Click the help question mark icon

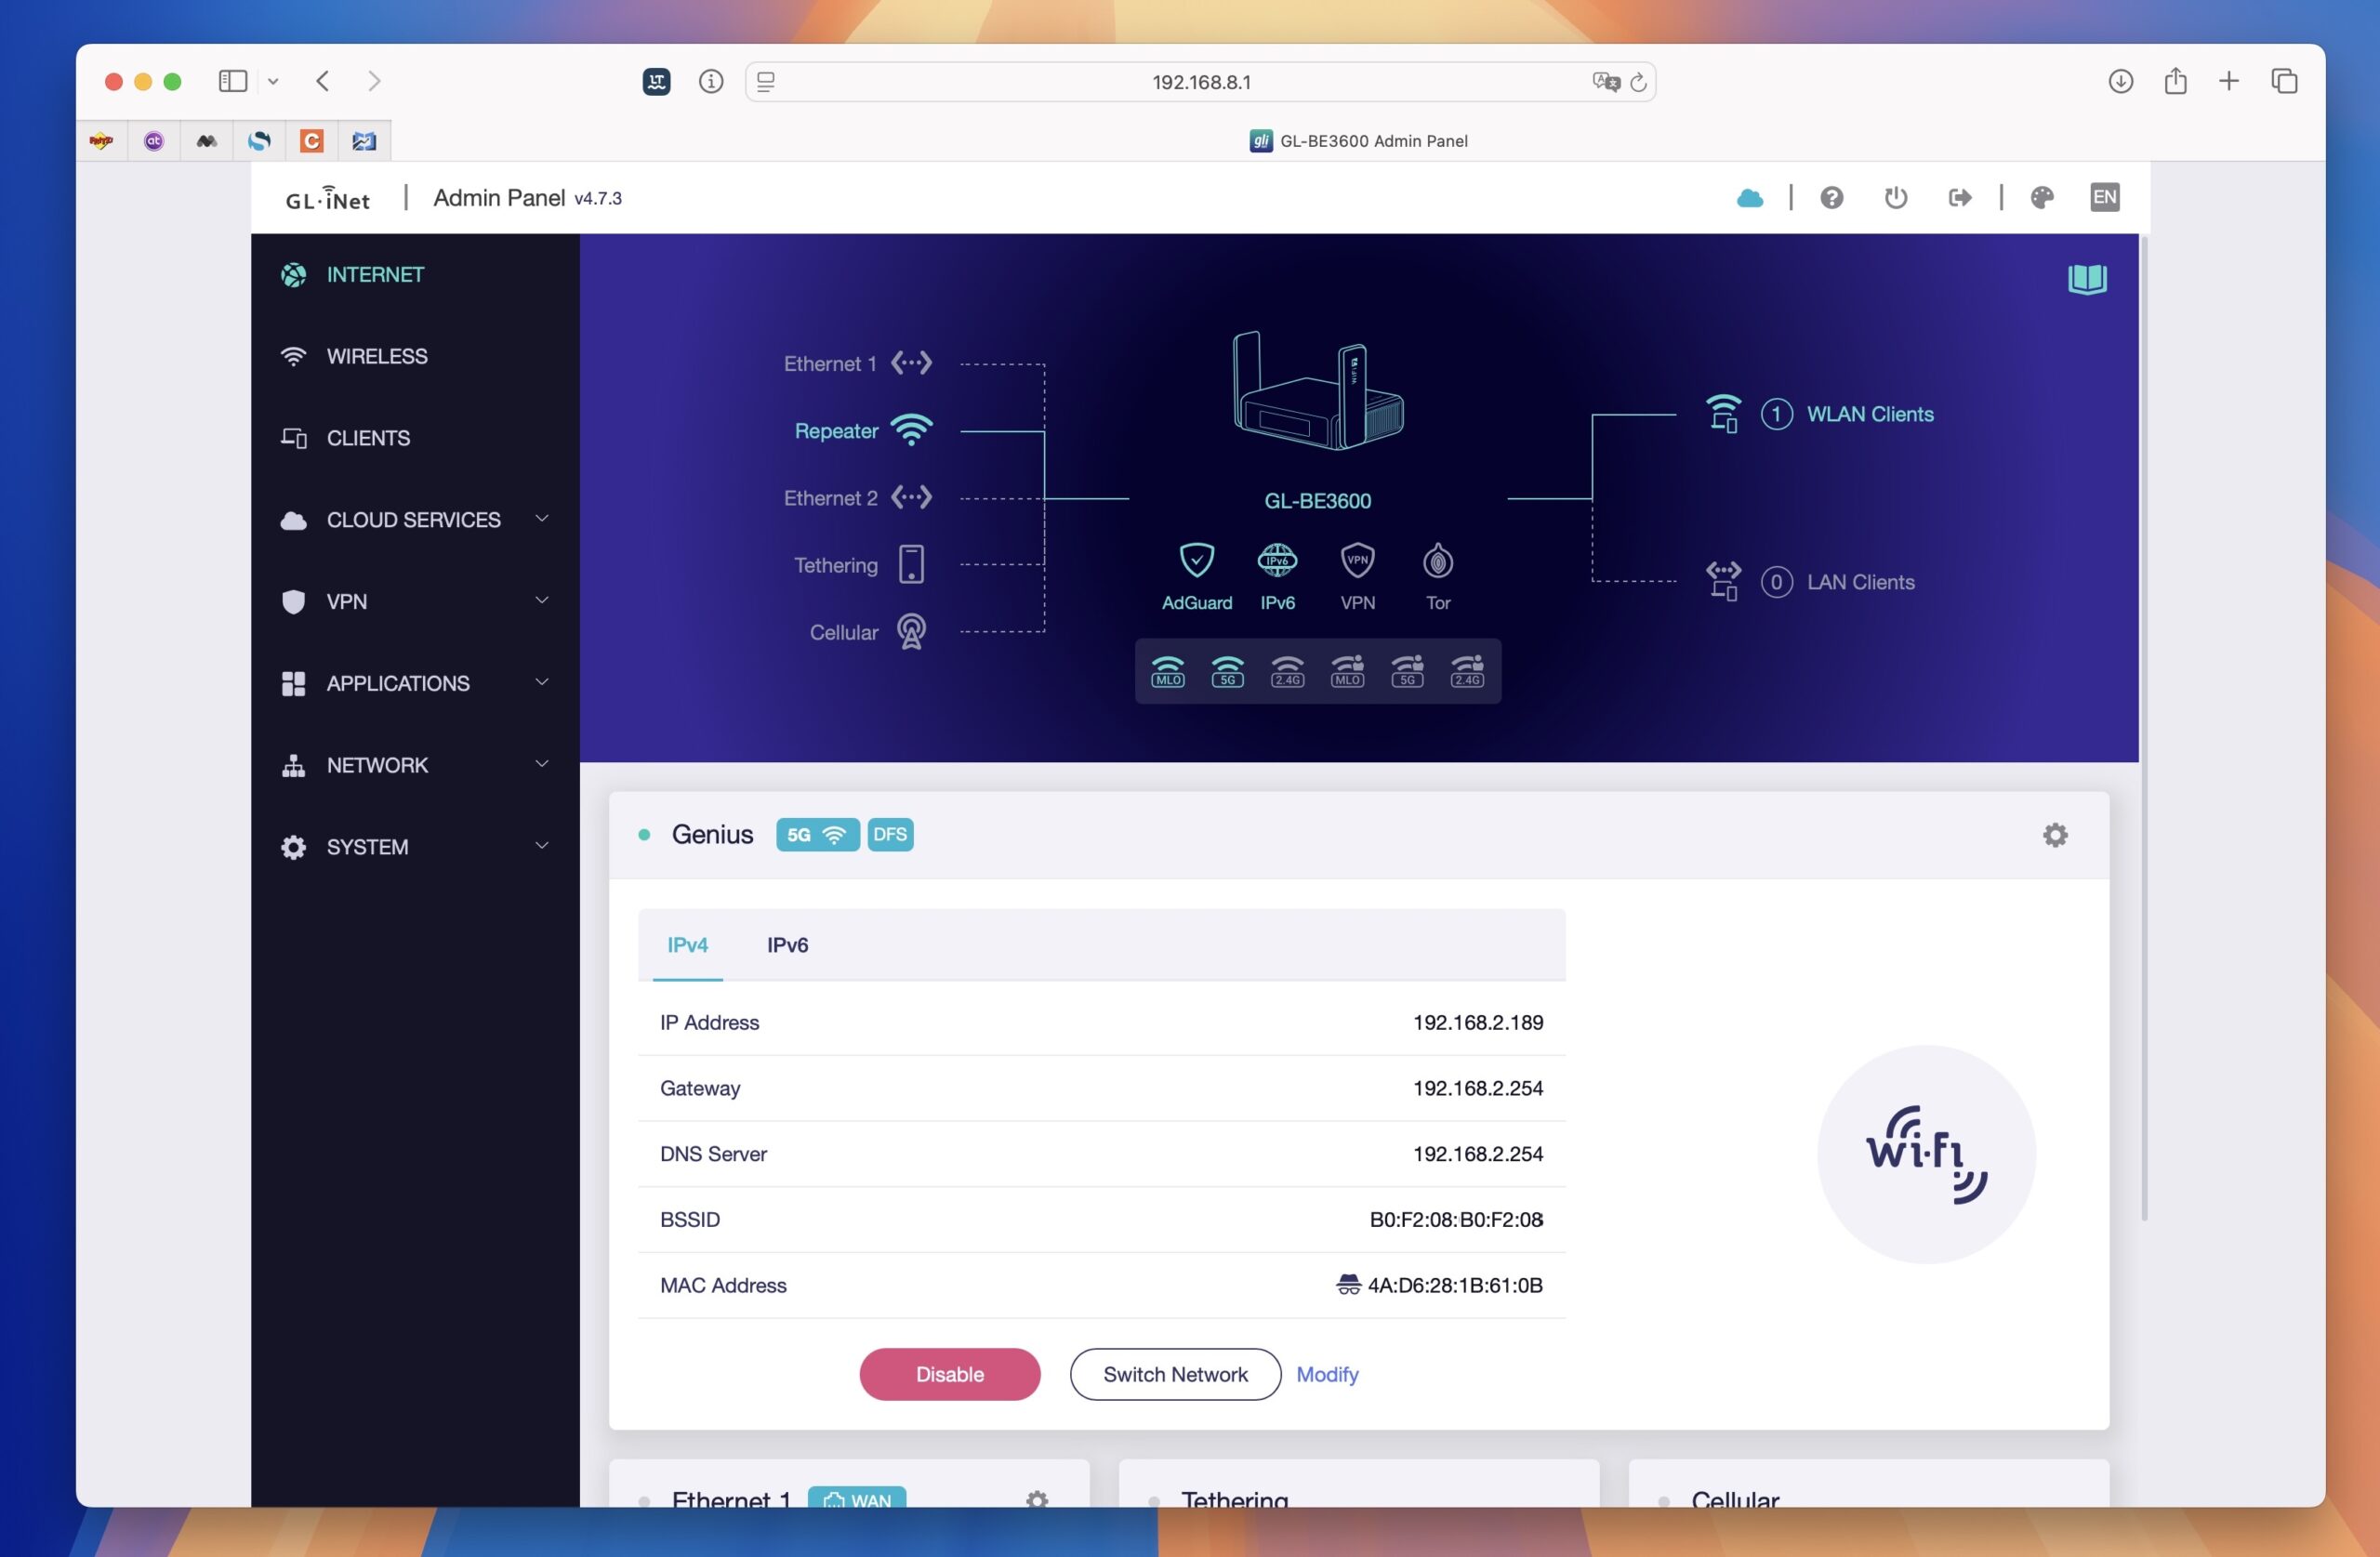click(x=1831, y=198)
